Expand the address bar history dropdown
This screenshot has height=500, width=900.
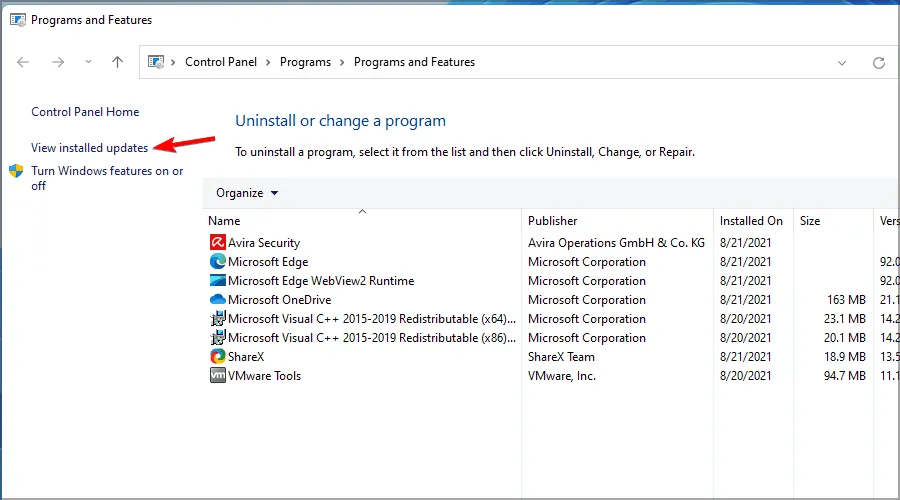pyautogui.click(x=842, y=62)
